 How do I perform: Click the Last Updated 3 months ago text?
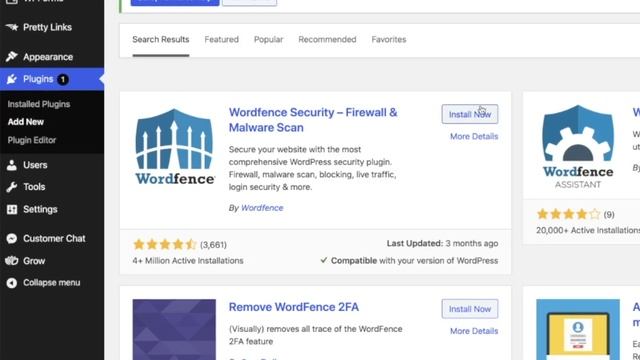tap(442, 243)
